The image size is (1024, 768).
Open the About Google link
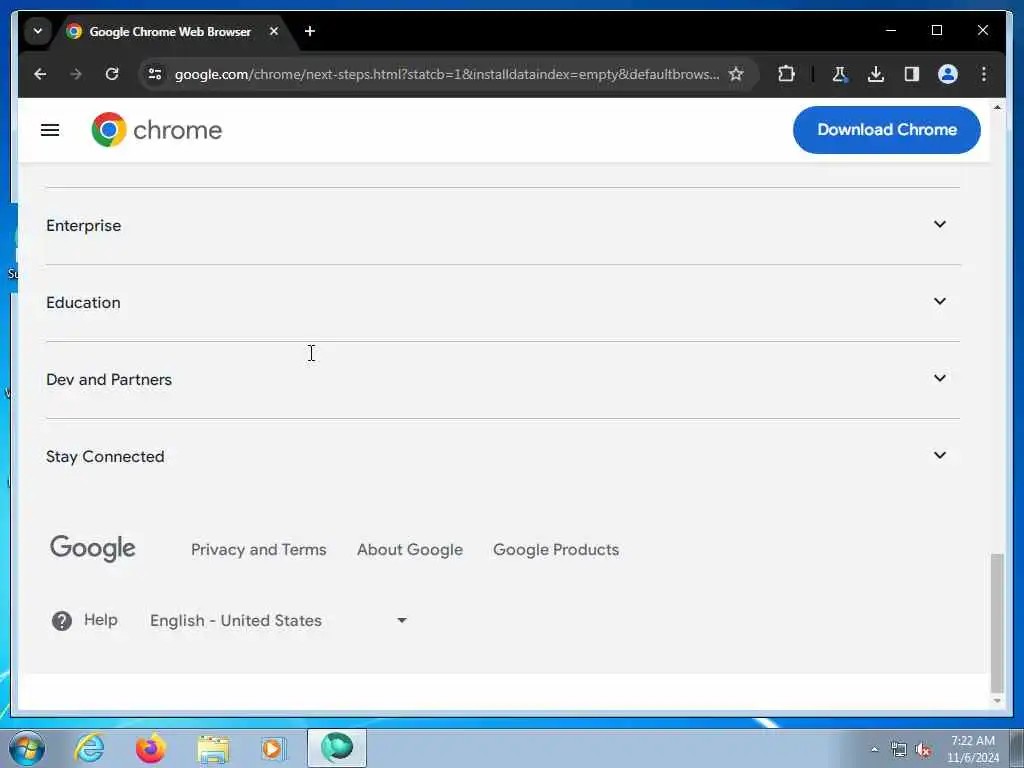[x=409, y=550]
